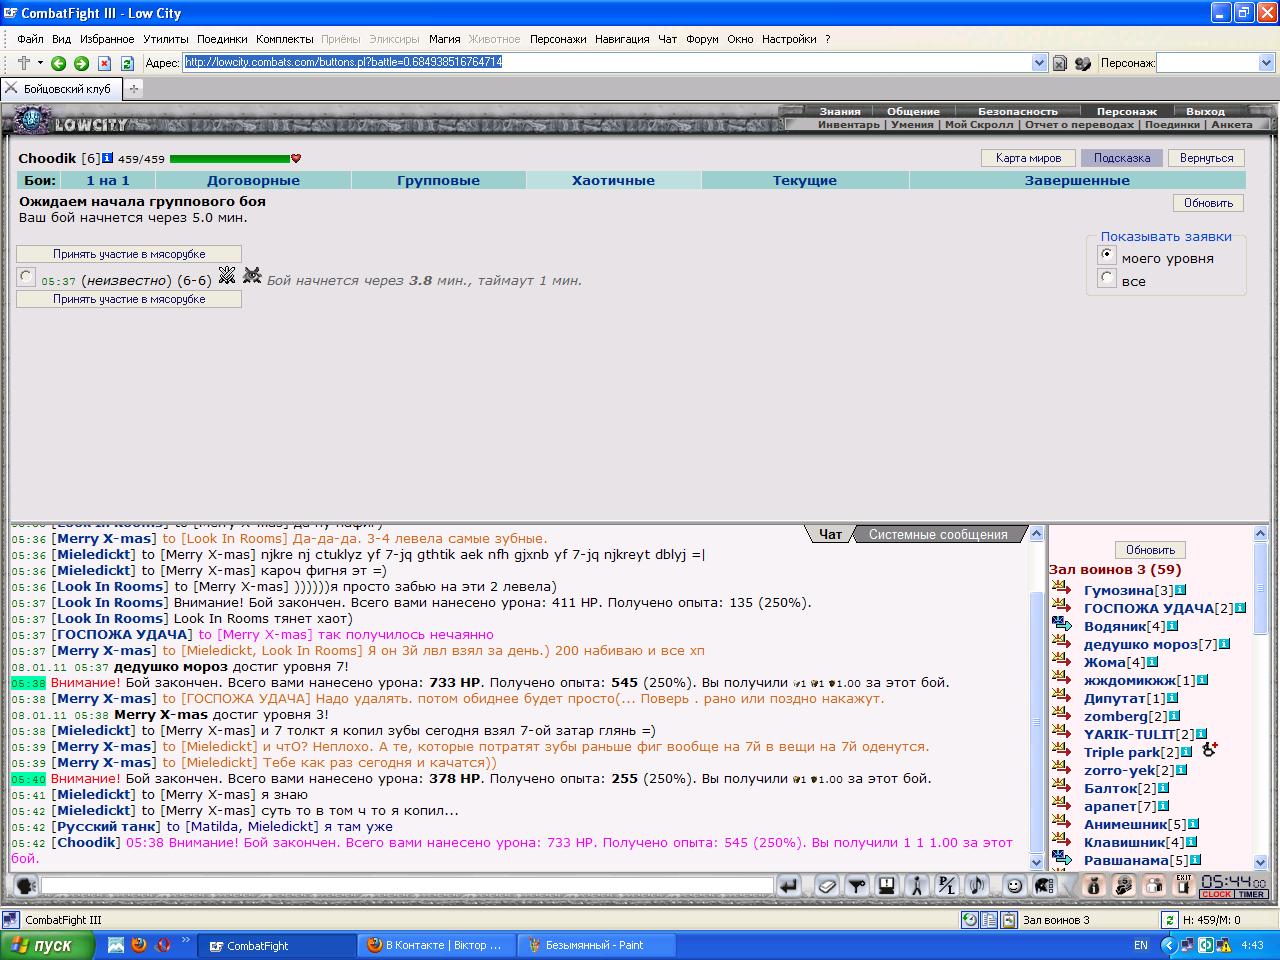Click the green back navigation arrow
This screenshot has width=1280, height=960.
[58, 63]
